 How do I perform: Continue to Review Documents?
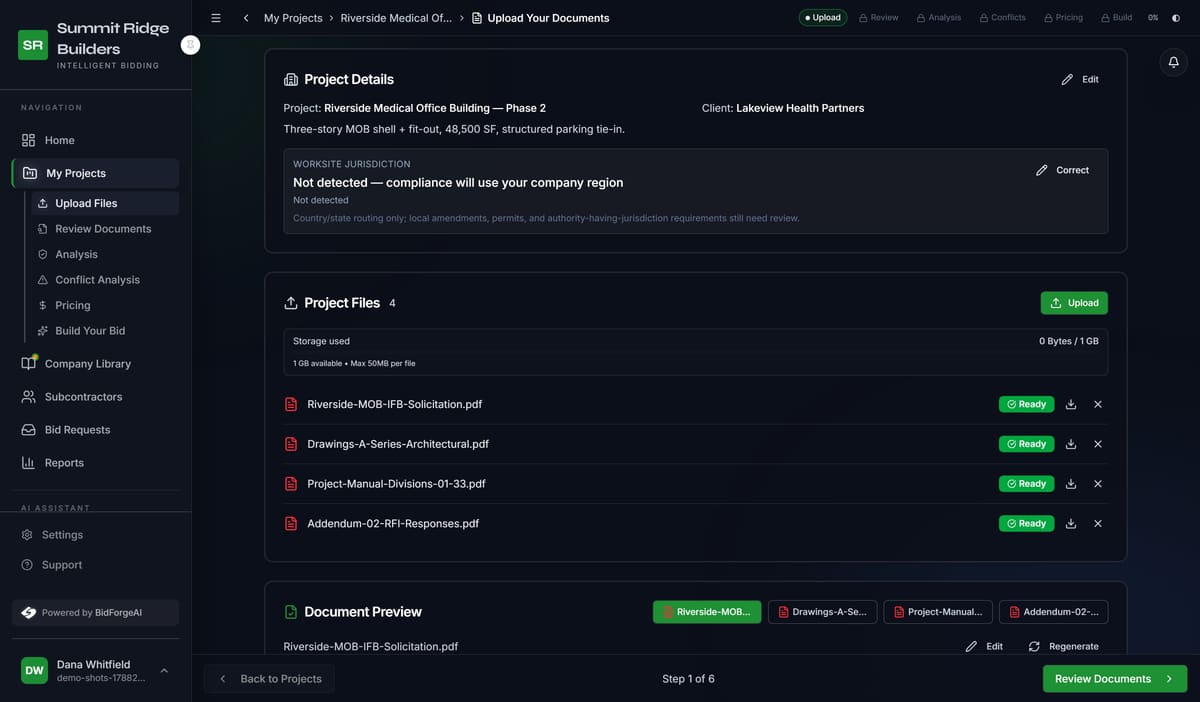[x=1115, y=679]
